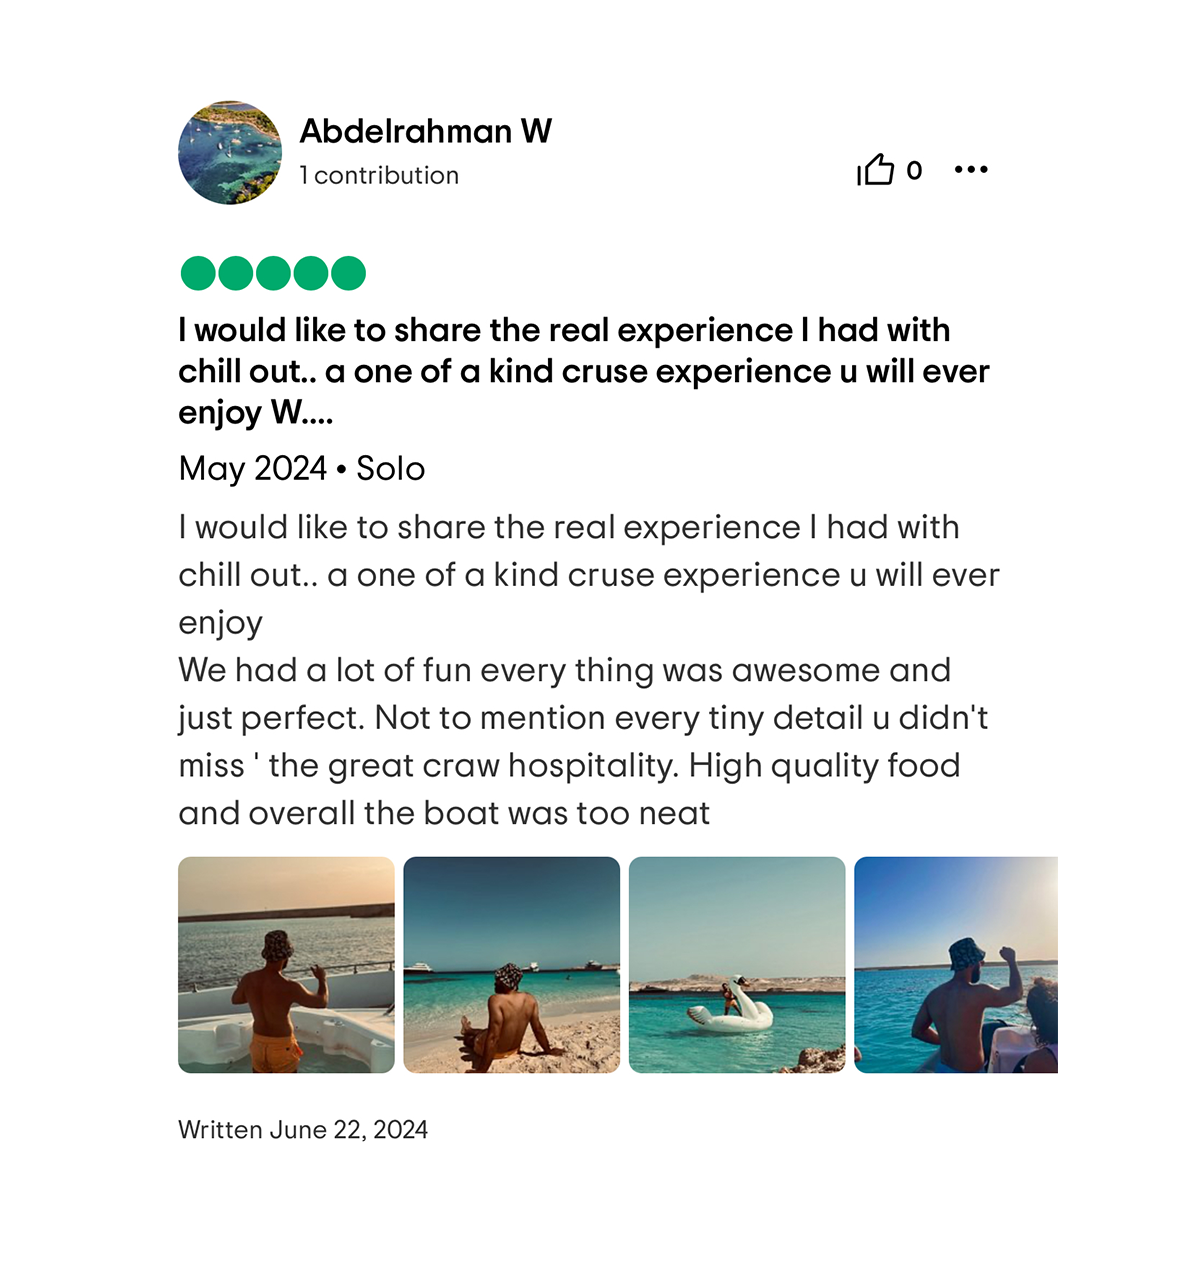Click the fourth green rating bubble

pos(311,273)
